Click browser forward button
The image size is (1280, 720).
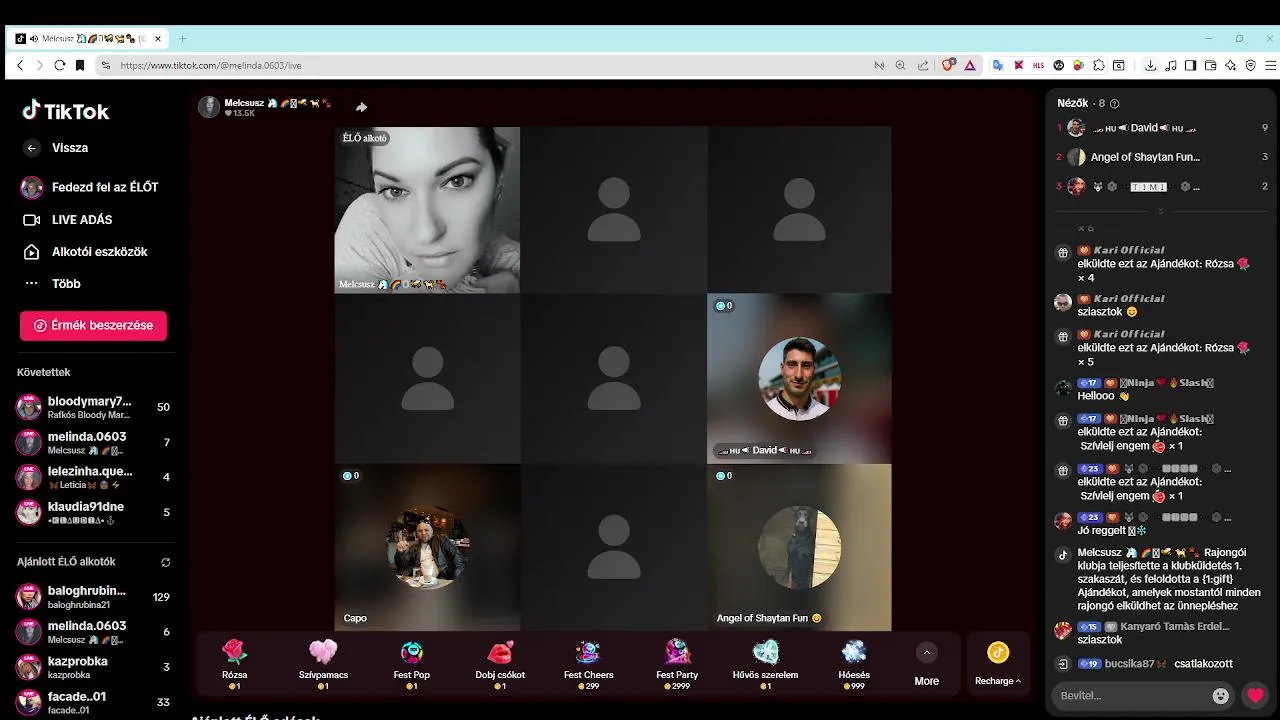click(40, 65)
